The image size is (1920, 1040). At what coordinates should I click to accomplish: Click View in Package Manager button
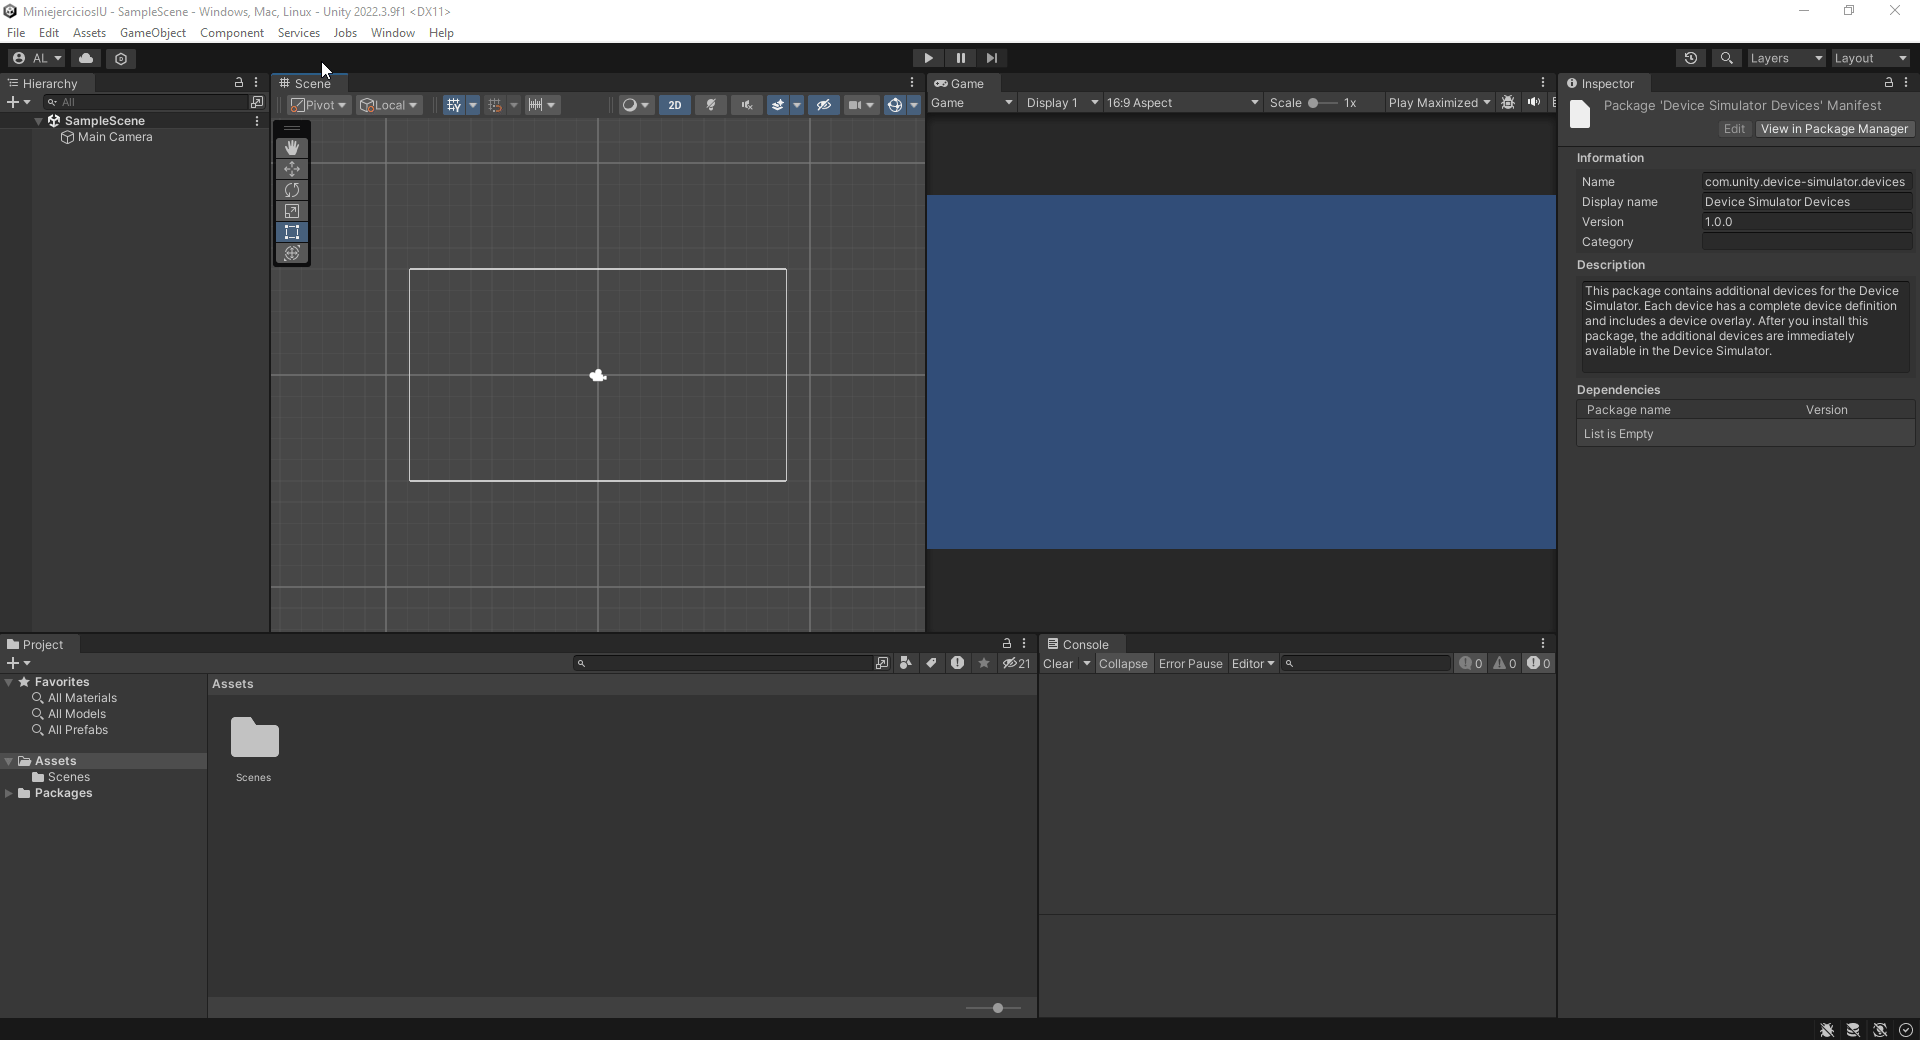[1834, 129]
